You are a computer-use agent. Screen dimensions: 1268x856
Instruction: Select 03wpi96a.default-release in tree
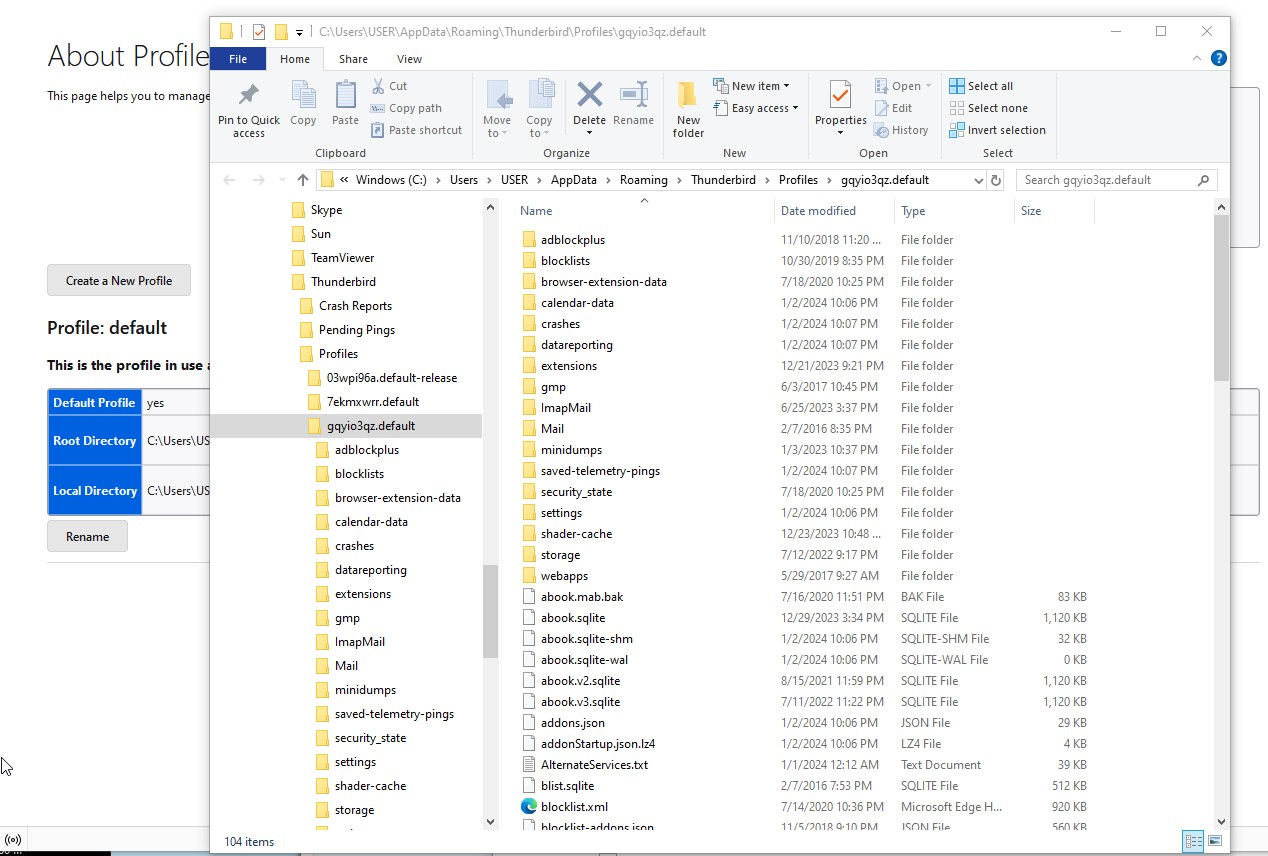(x=391, y=378)
